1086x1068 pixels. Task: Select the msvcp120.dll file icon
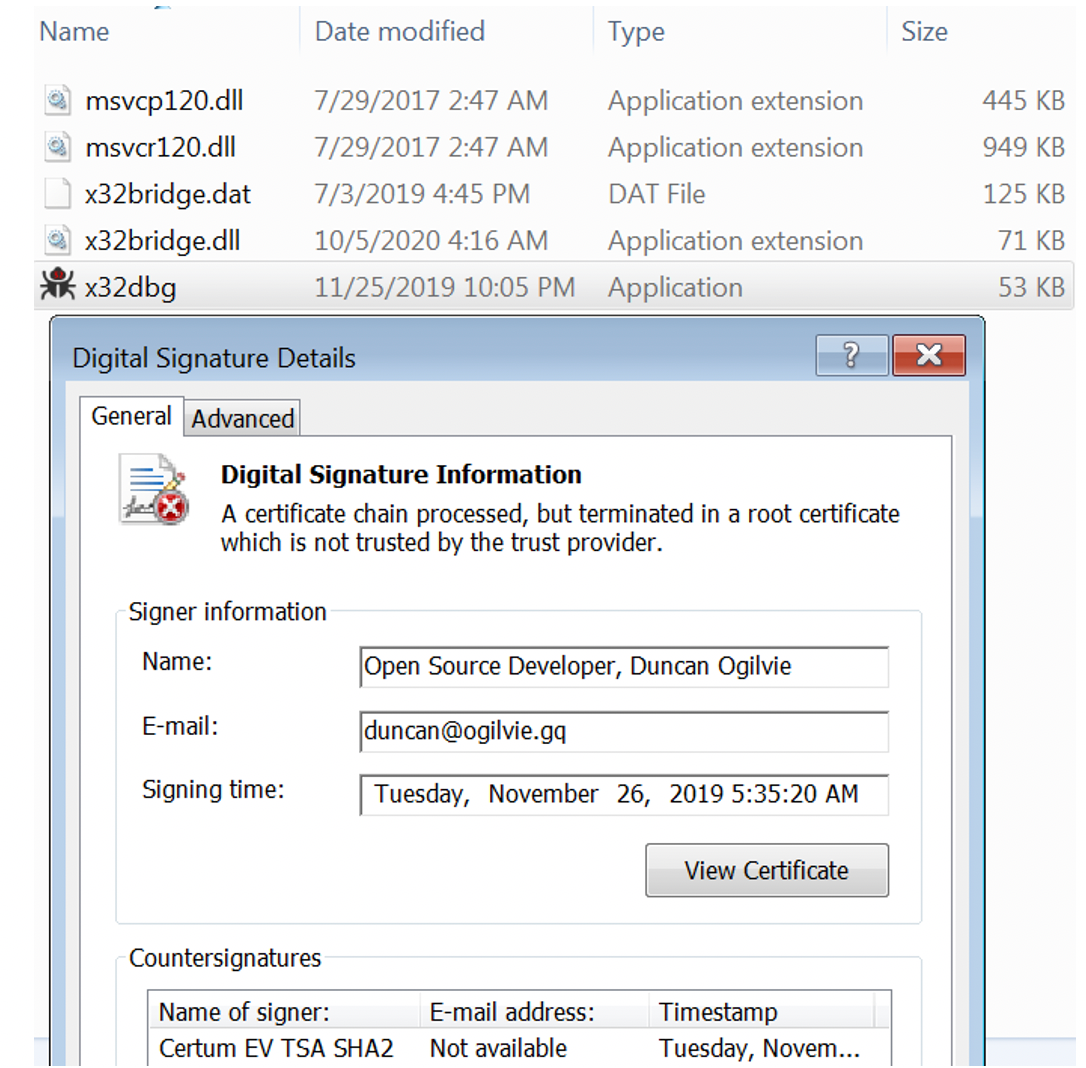57,100
